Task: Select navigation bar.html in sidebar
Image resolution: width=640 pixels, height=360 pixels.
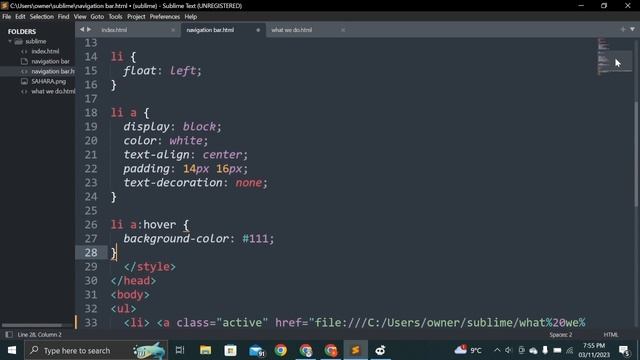Action: tap(53, 71)
